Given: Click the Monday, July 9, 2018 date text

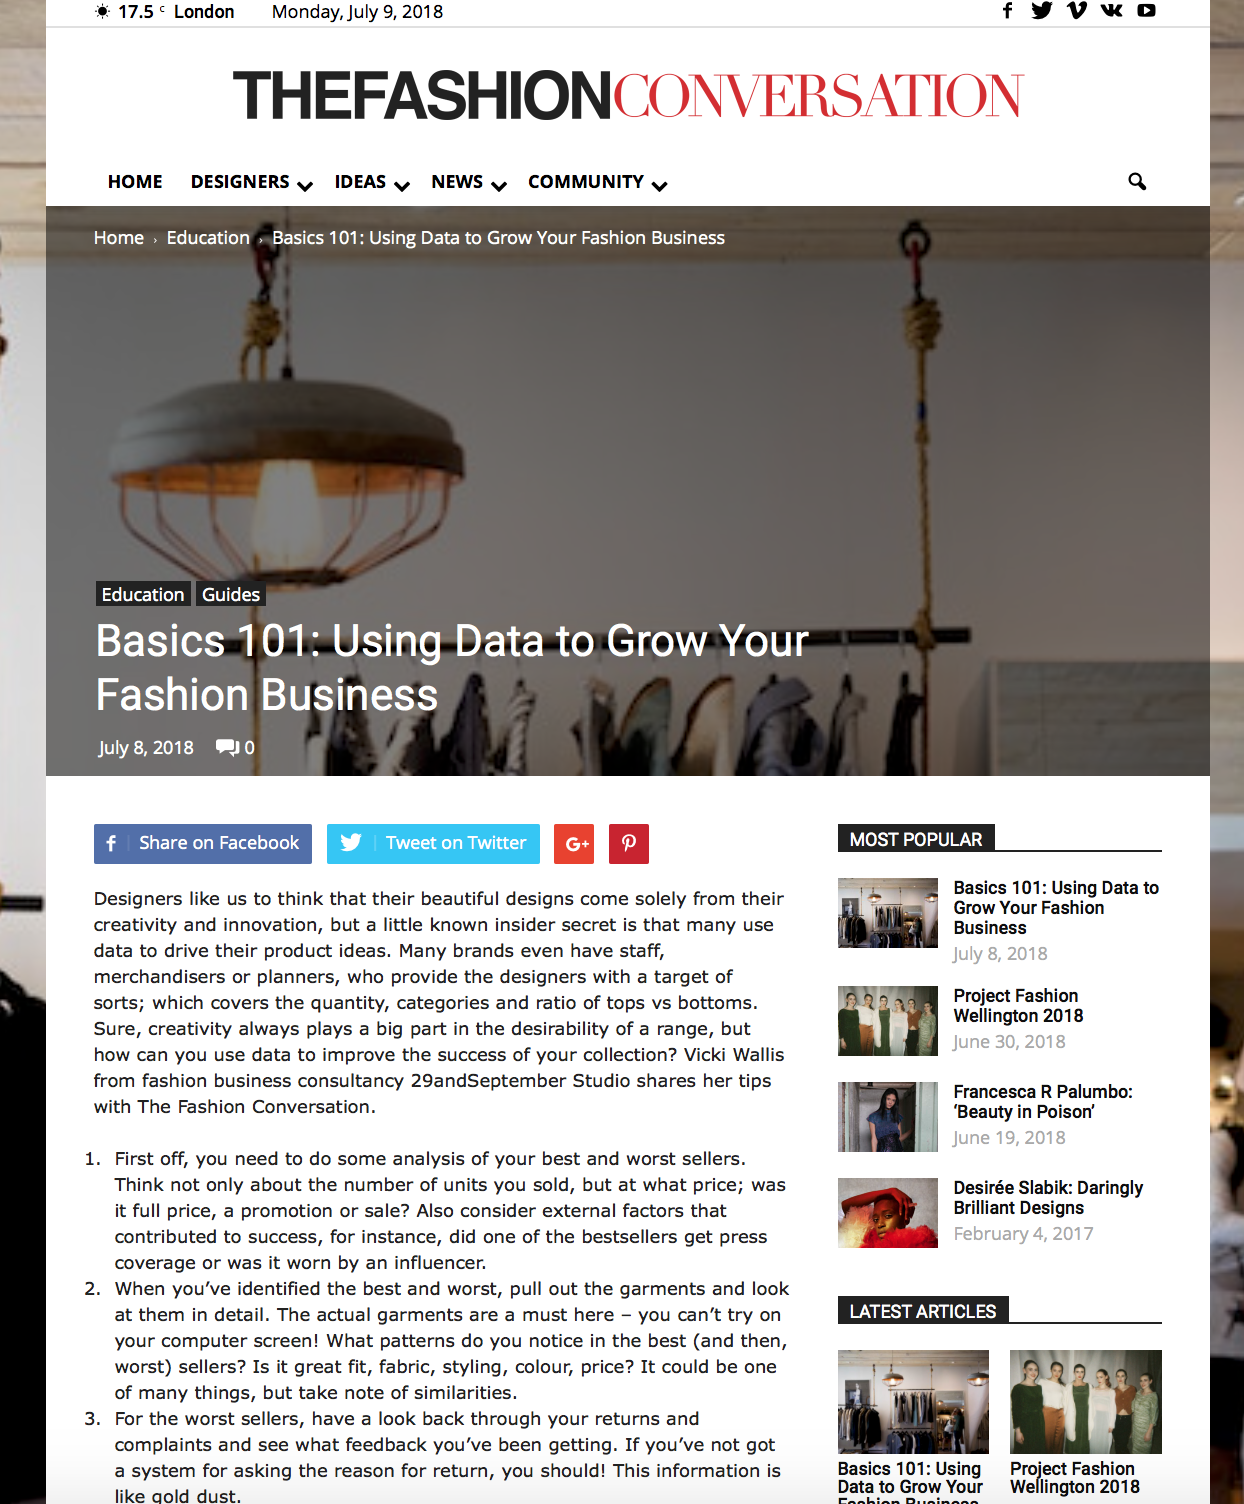Looking at the screenshot, I should 357,12.
